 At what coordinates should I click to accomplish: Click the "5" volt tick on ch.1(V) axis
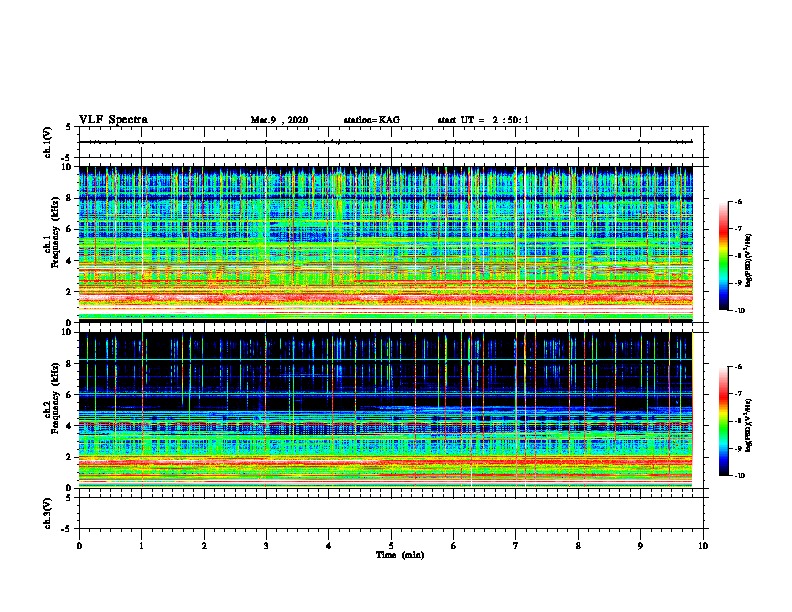[69, 127]
